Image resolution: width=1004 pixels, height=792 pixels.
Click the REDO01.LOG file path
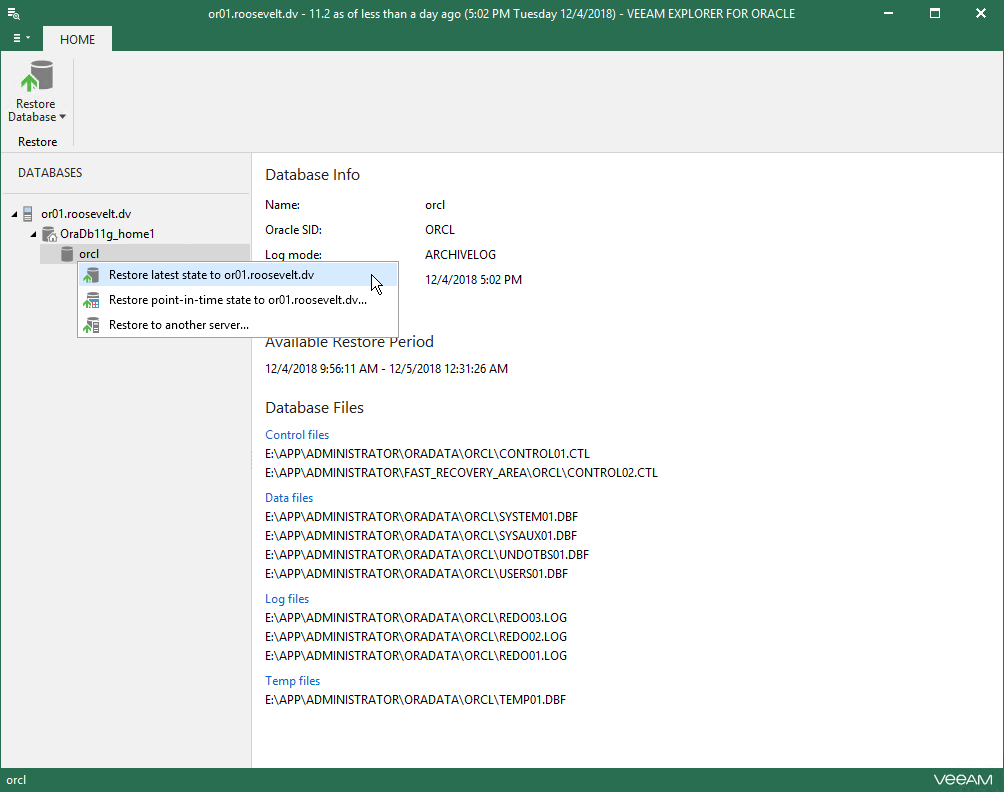416,656
